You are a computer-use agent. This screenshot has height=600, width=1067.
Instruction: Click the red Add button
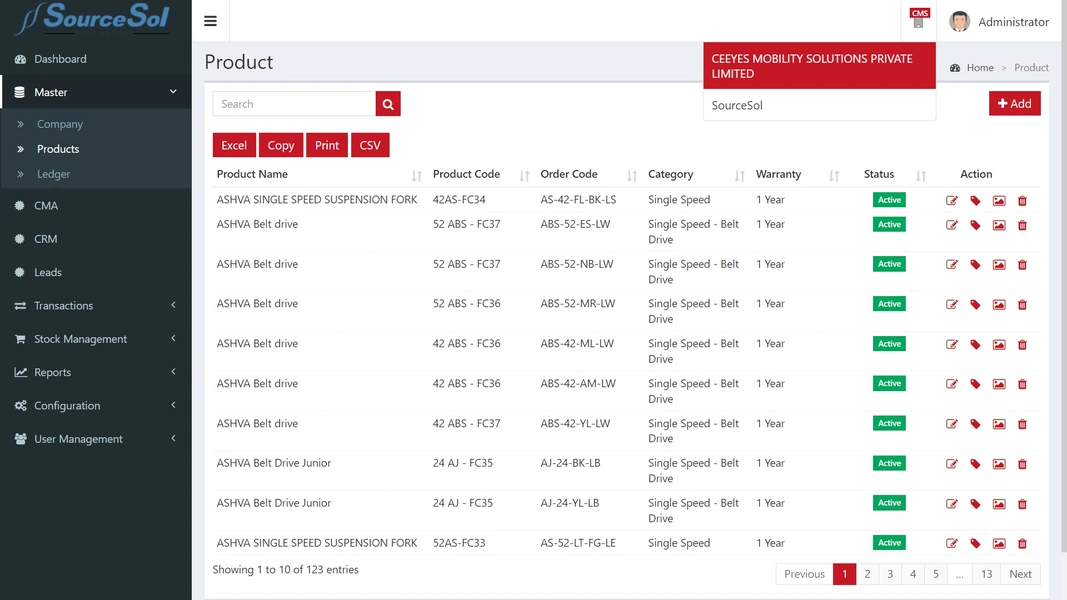(x=1014, y=104)
